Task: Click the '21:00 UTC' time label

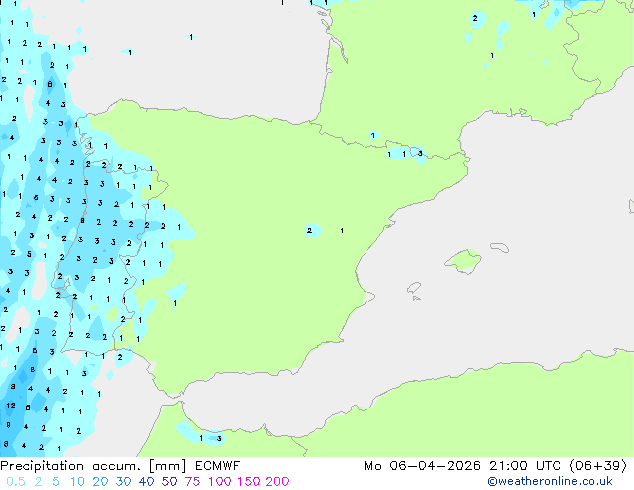Action: pos(525,466)
